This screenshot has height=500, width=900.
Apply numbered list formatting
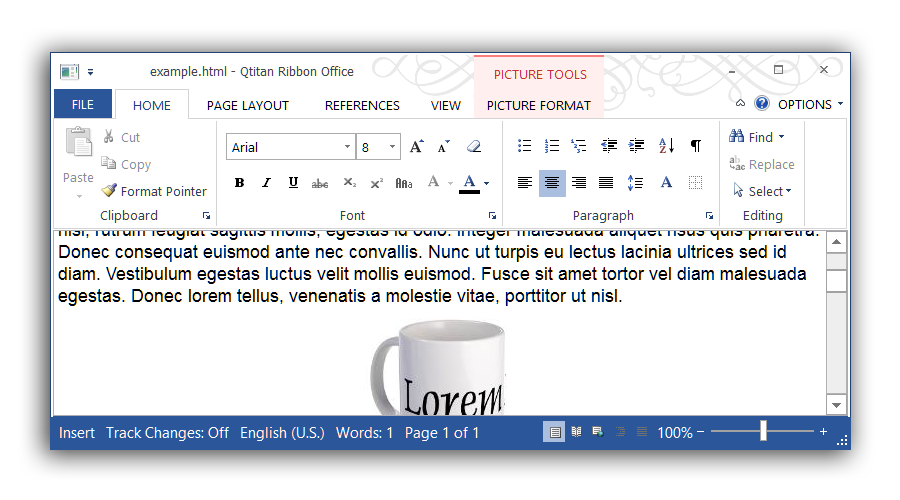(x=552, y=146)
